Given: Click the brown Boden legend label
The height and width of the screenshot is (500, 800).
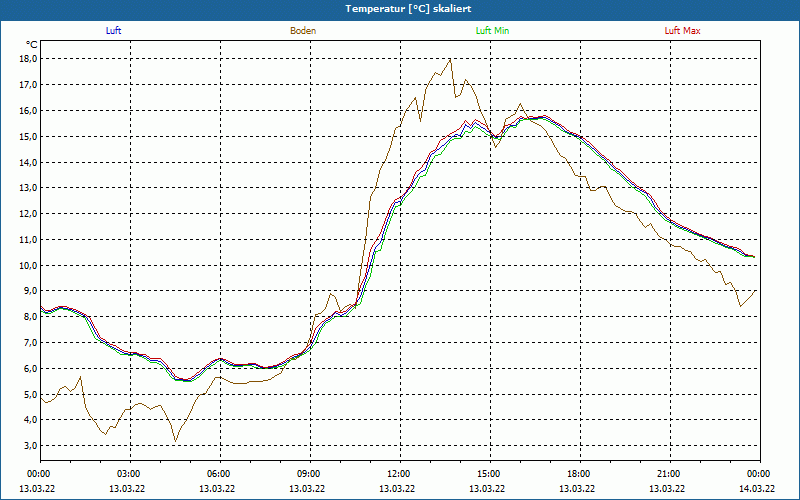Looking at the screenshot, I should pos(303,31).
